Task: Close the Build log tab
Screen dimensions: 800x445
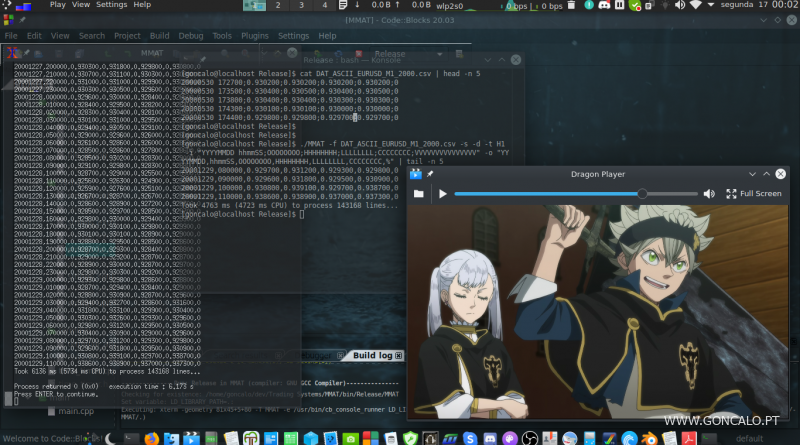Action: [398, 356]
